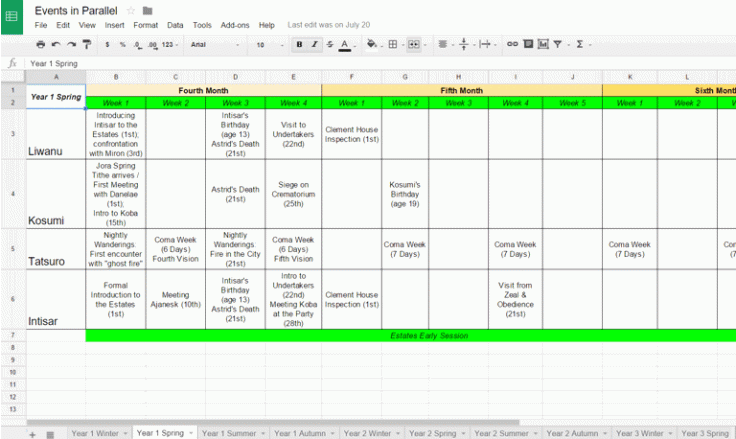Select row 7 header
The height and width of the screenshot is (439, 736).
pyautogui.click(x=13, y=335)
